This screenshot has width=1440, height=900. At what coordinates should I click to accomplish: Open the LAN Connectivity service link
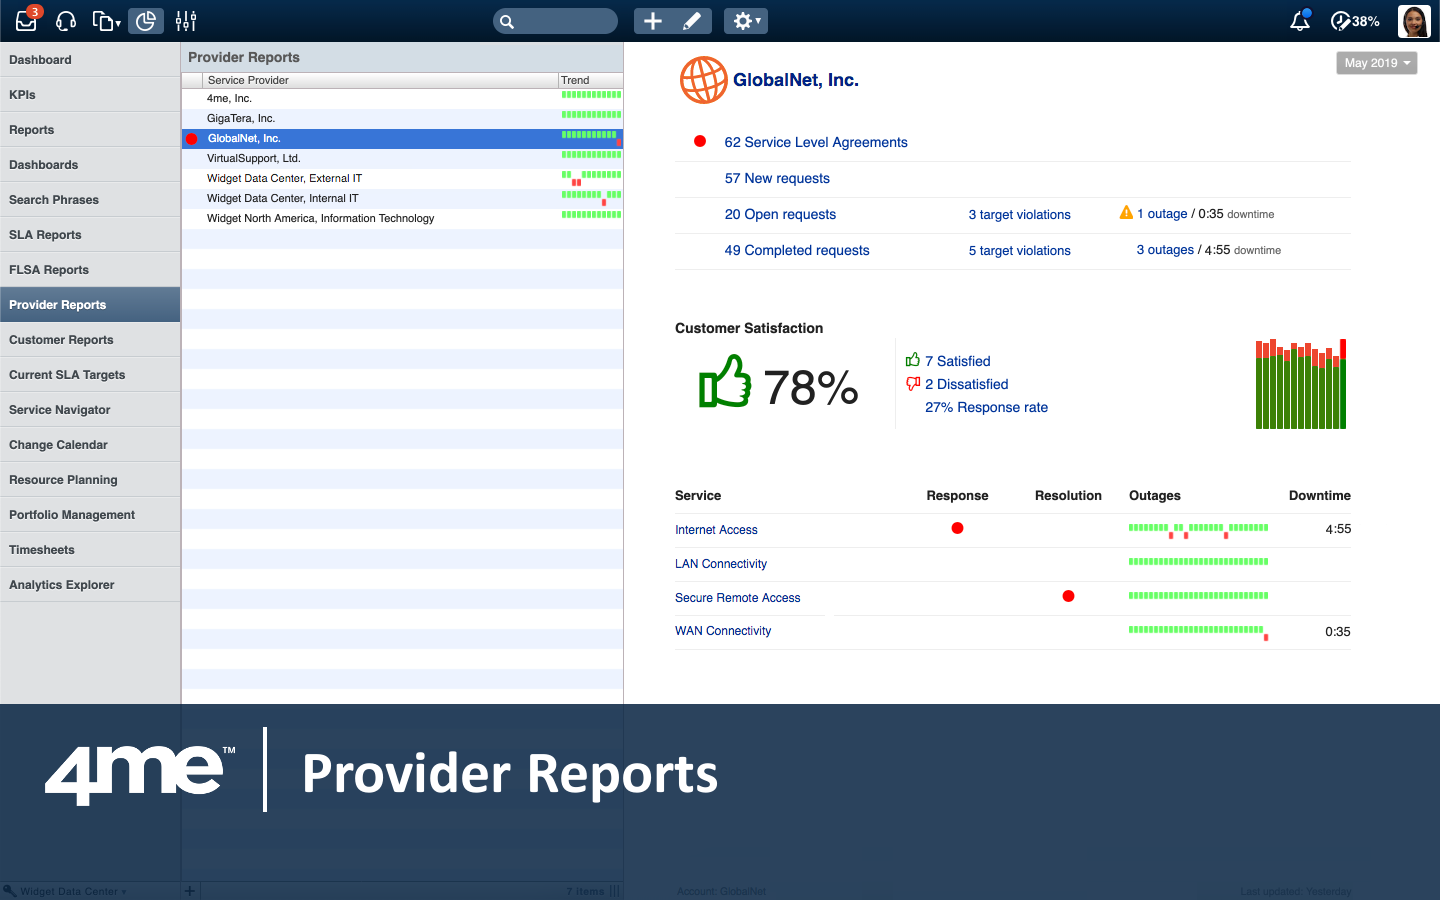pyautogui.click(x=721, y=564)
